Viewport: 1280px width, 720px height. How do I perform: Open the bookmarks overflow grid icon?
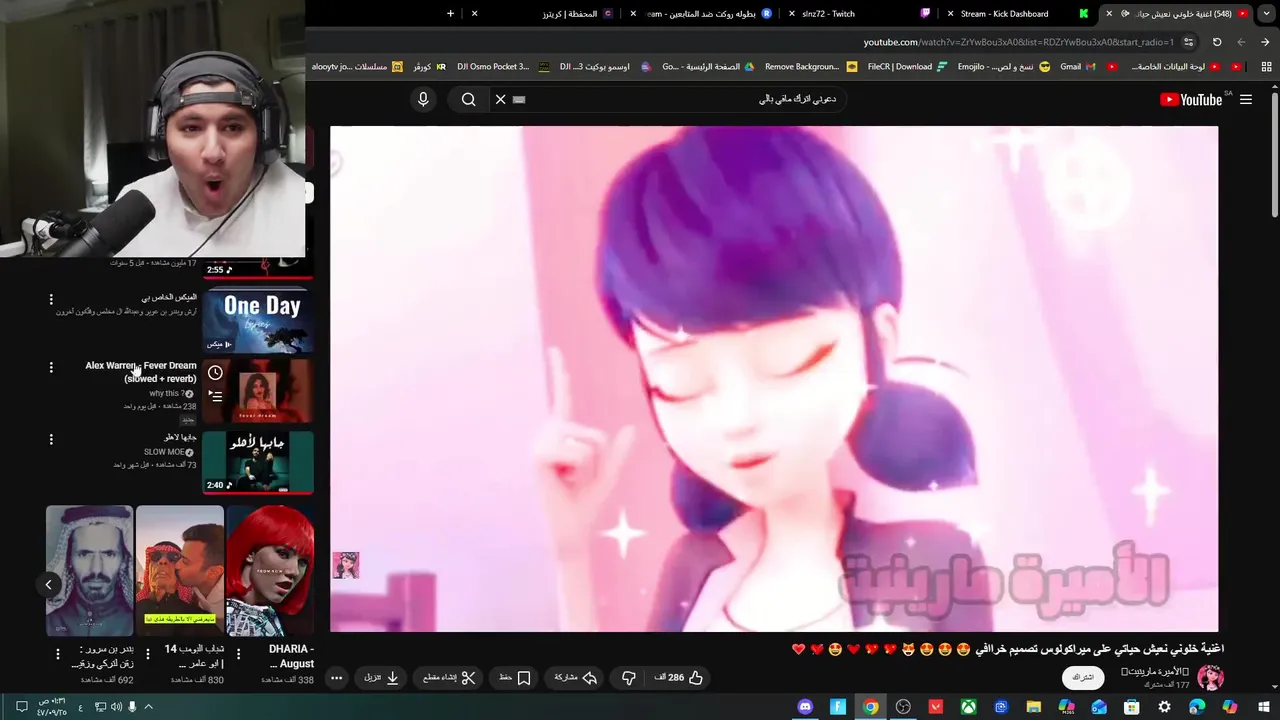point(1266,67)
